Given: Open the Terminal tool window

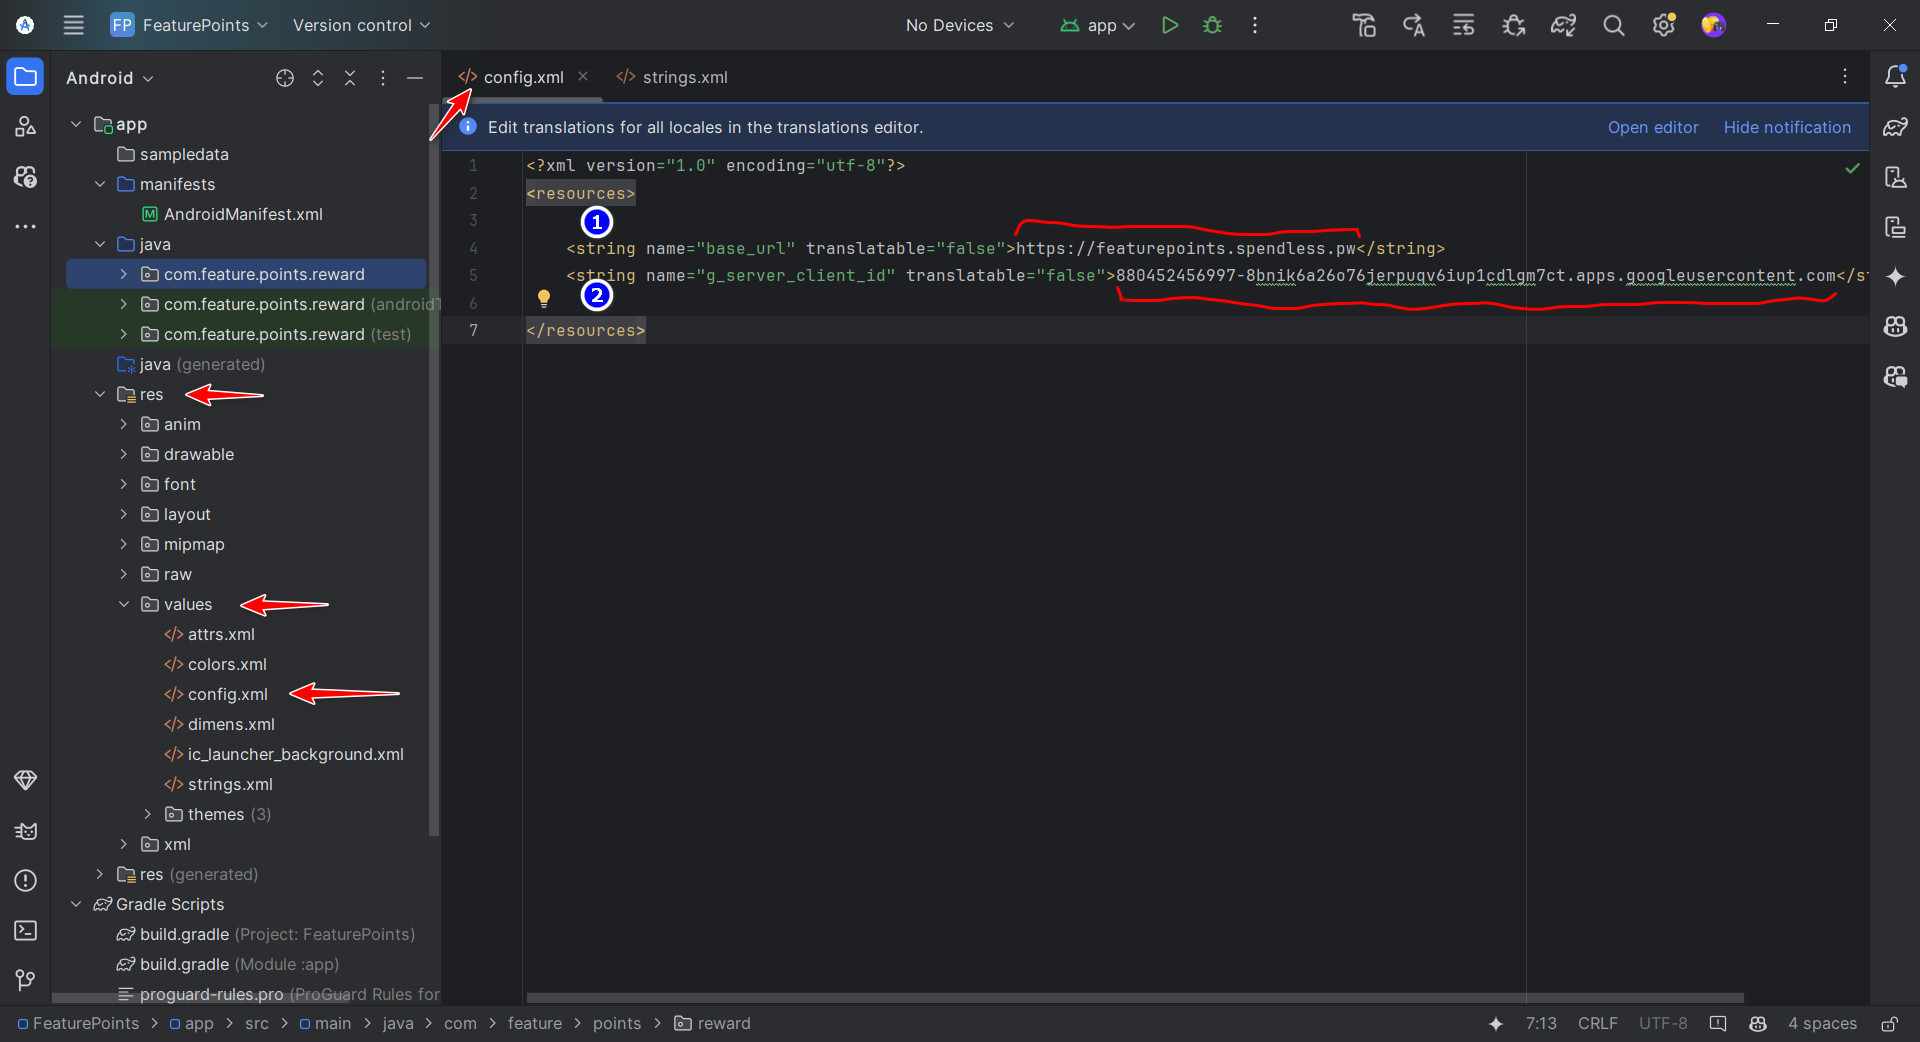Looking at the screenshot, I should (x=25, y=930).
